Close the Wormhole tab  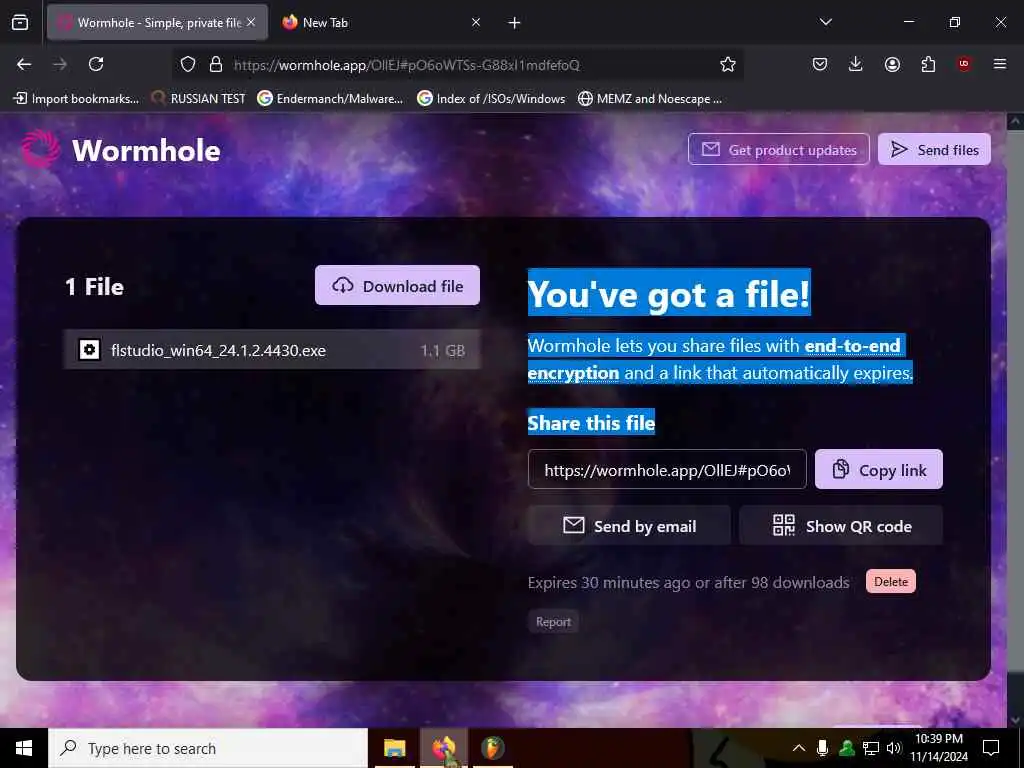[251, 22]
